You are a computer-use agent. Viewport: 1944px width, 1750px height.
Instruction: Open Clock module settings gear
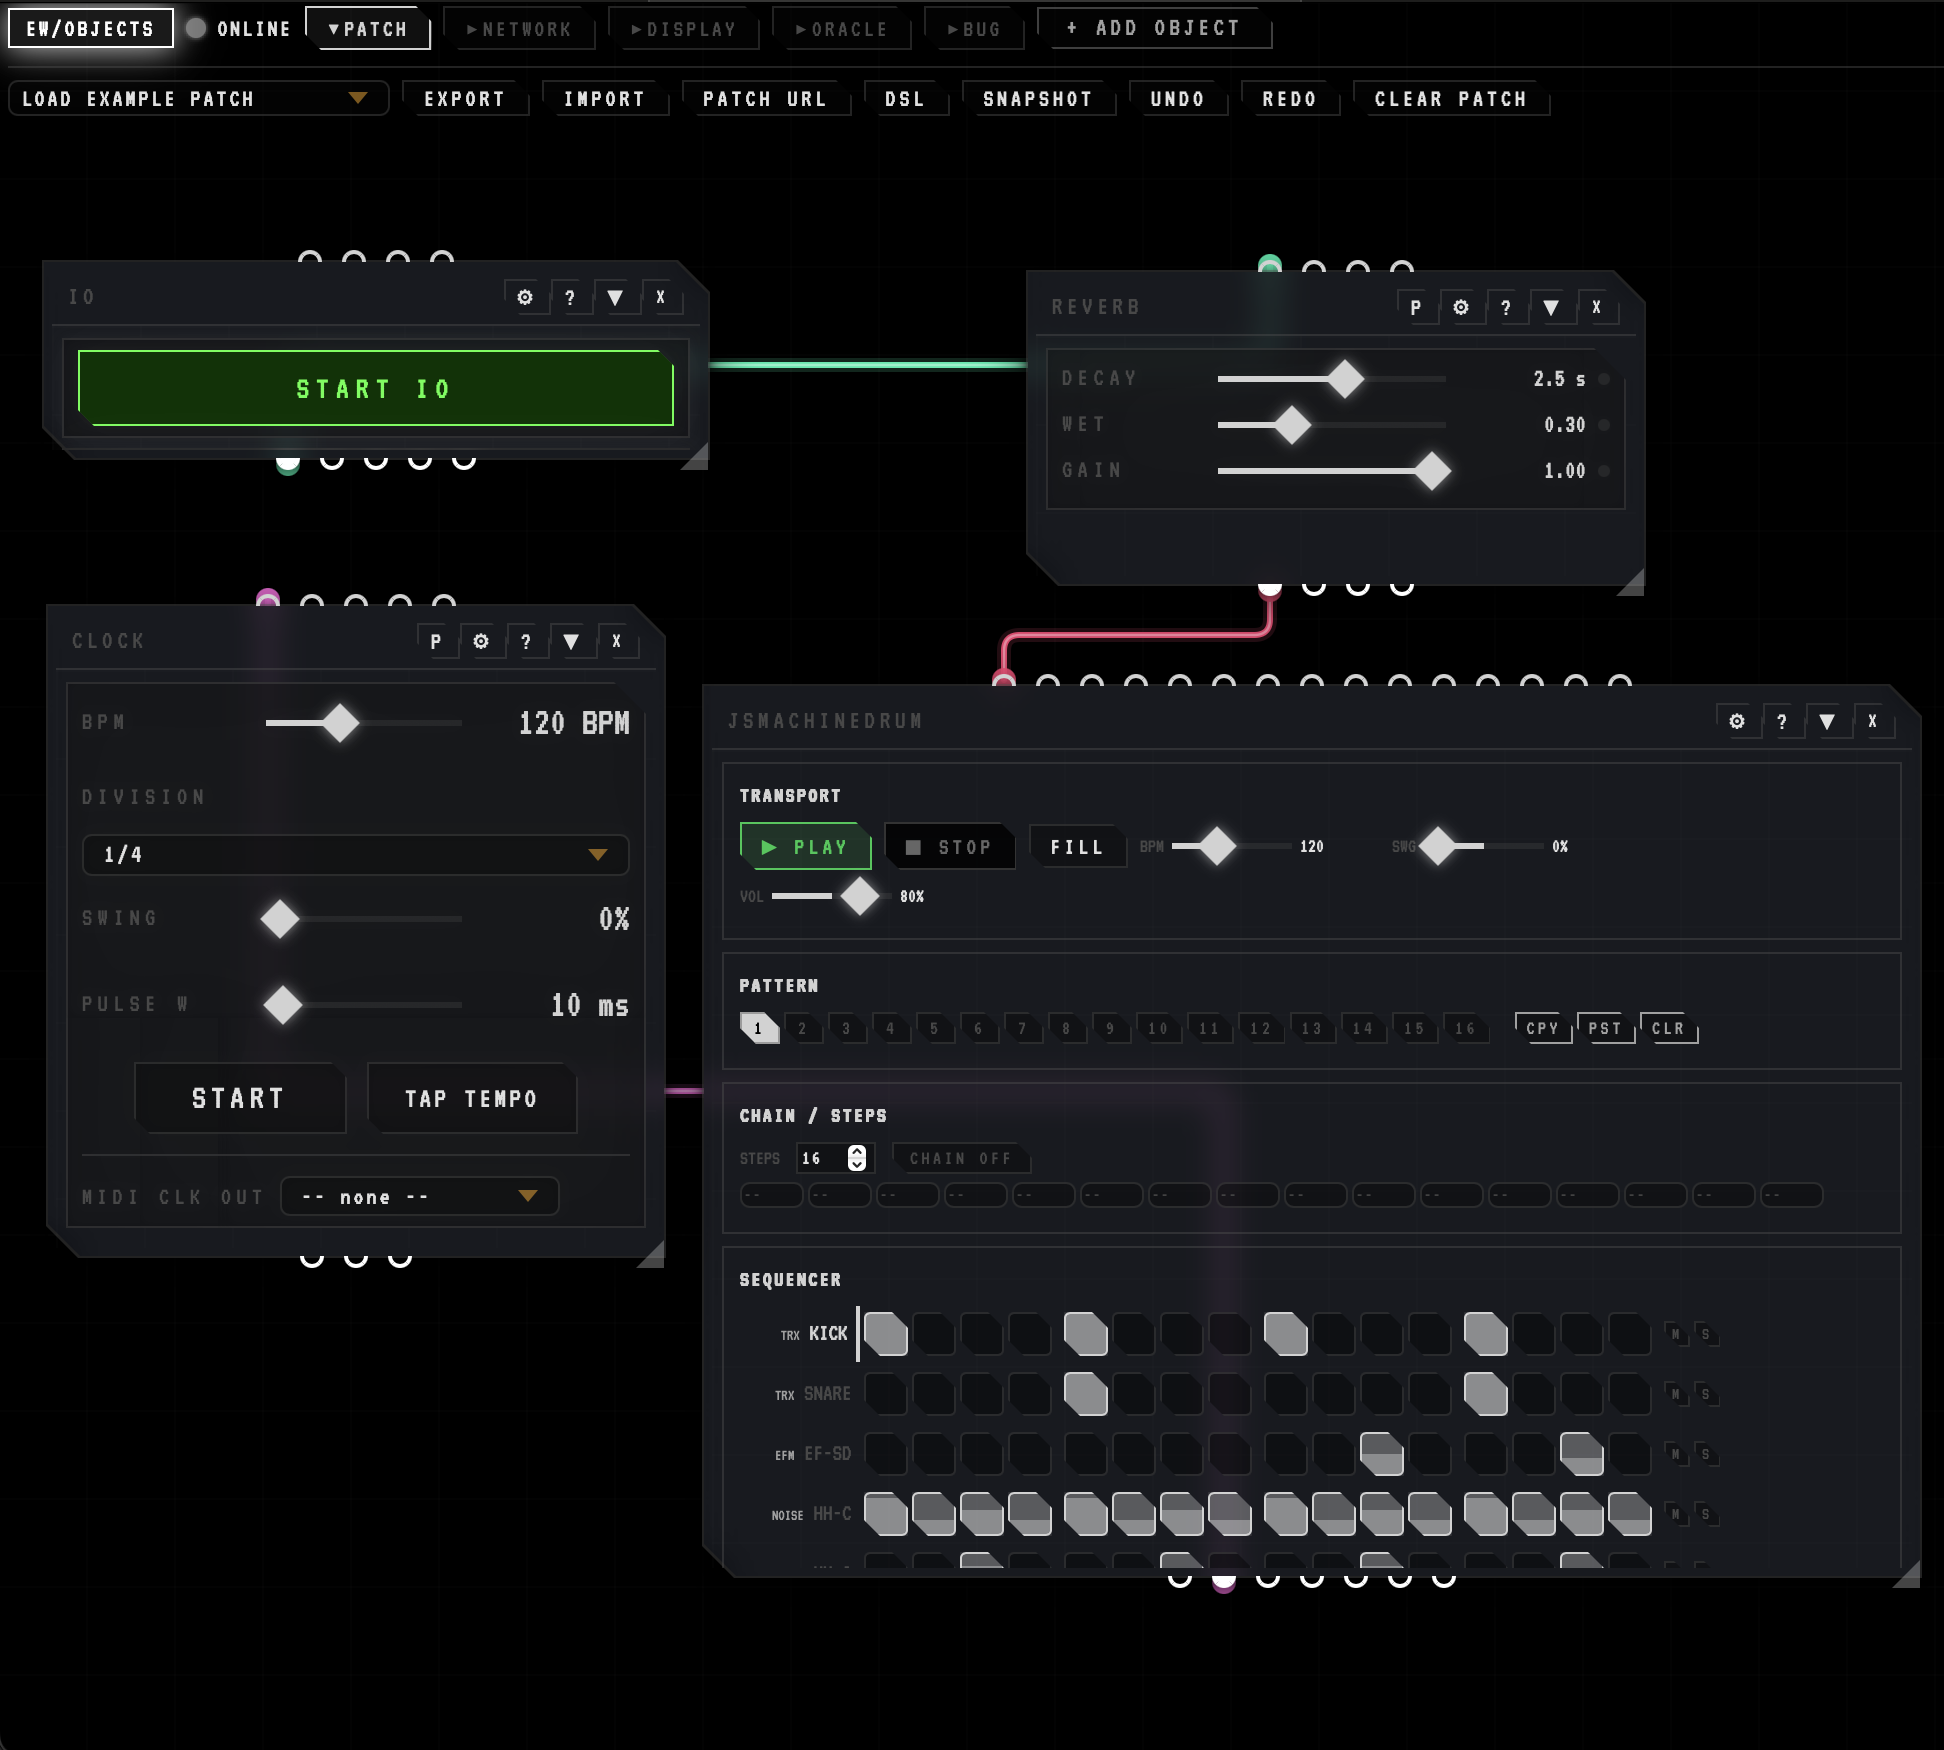pyautogui.click(x=481, y=641)
